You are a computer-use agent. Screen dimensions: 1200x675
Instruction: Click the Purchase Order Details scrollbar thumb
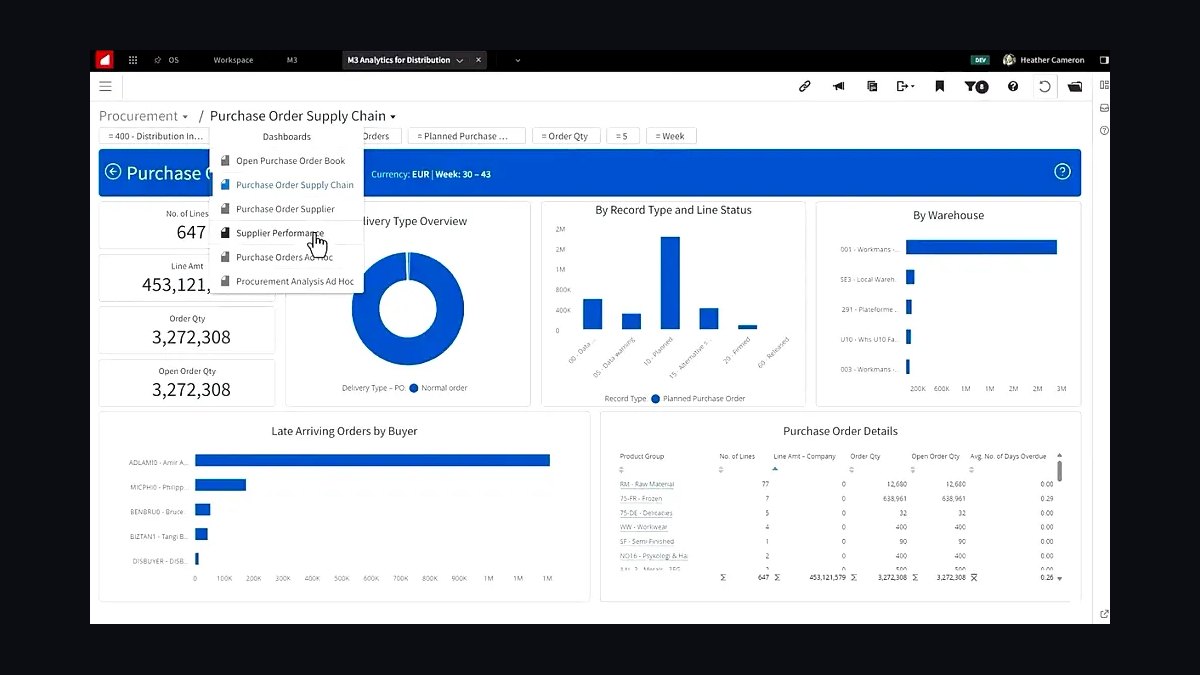[1060, 471]
